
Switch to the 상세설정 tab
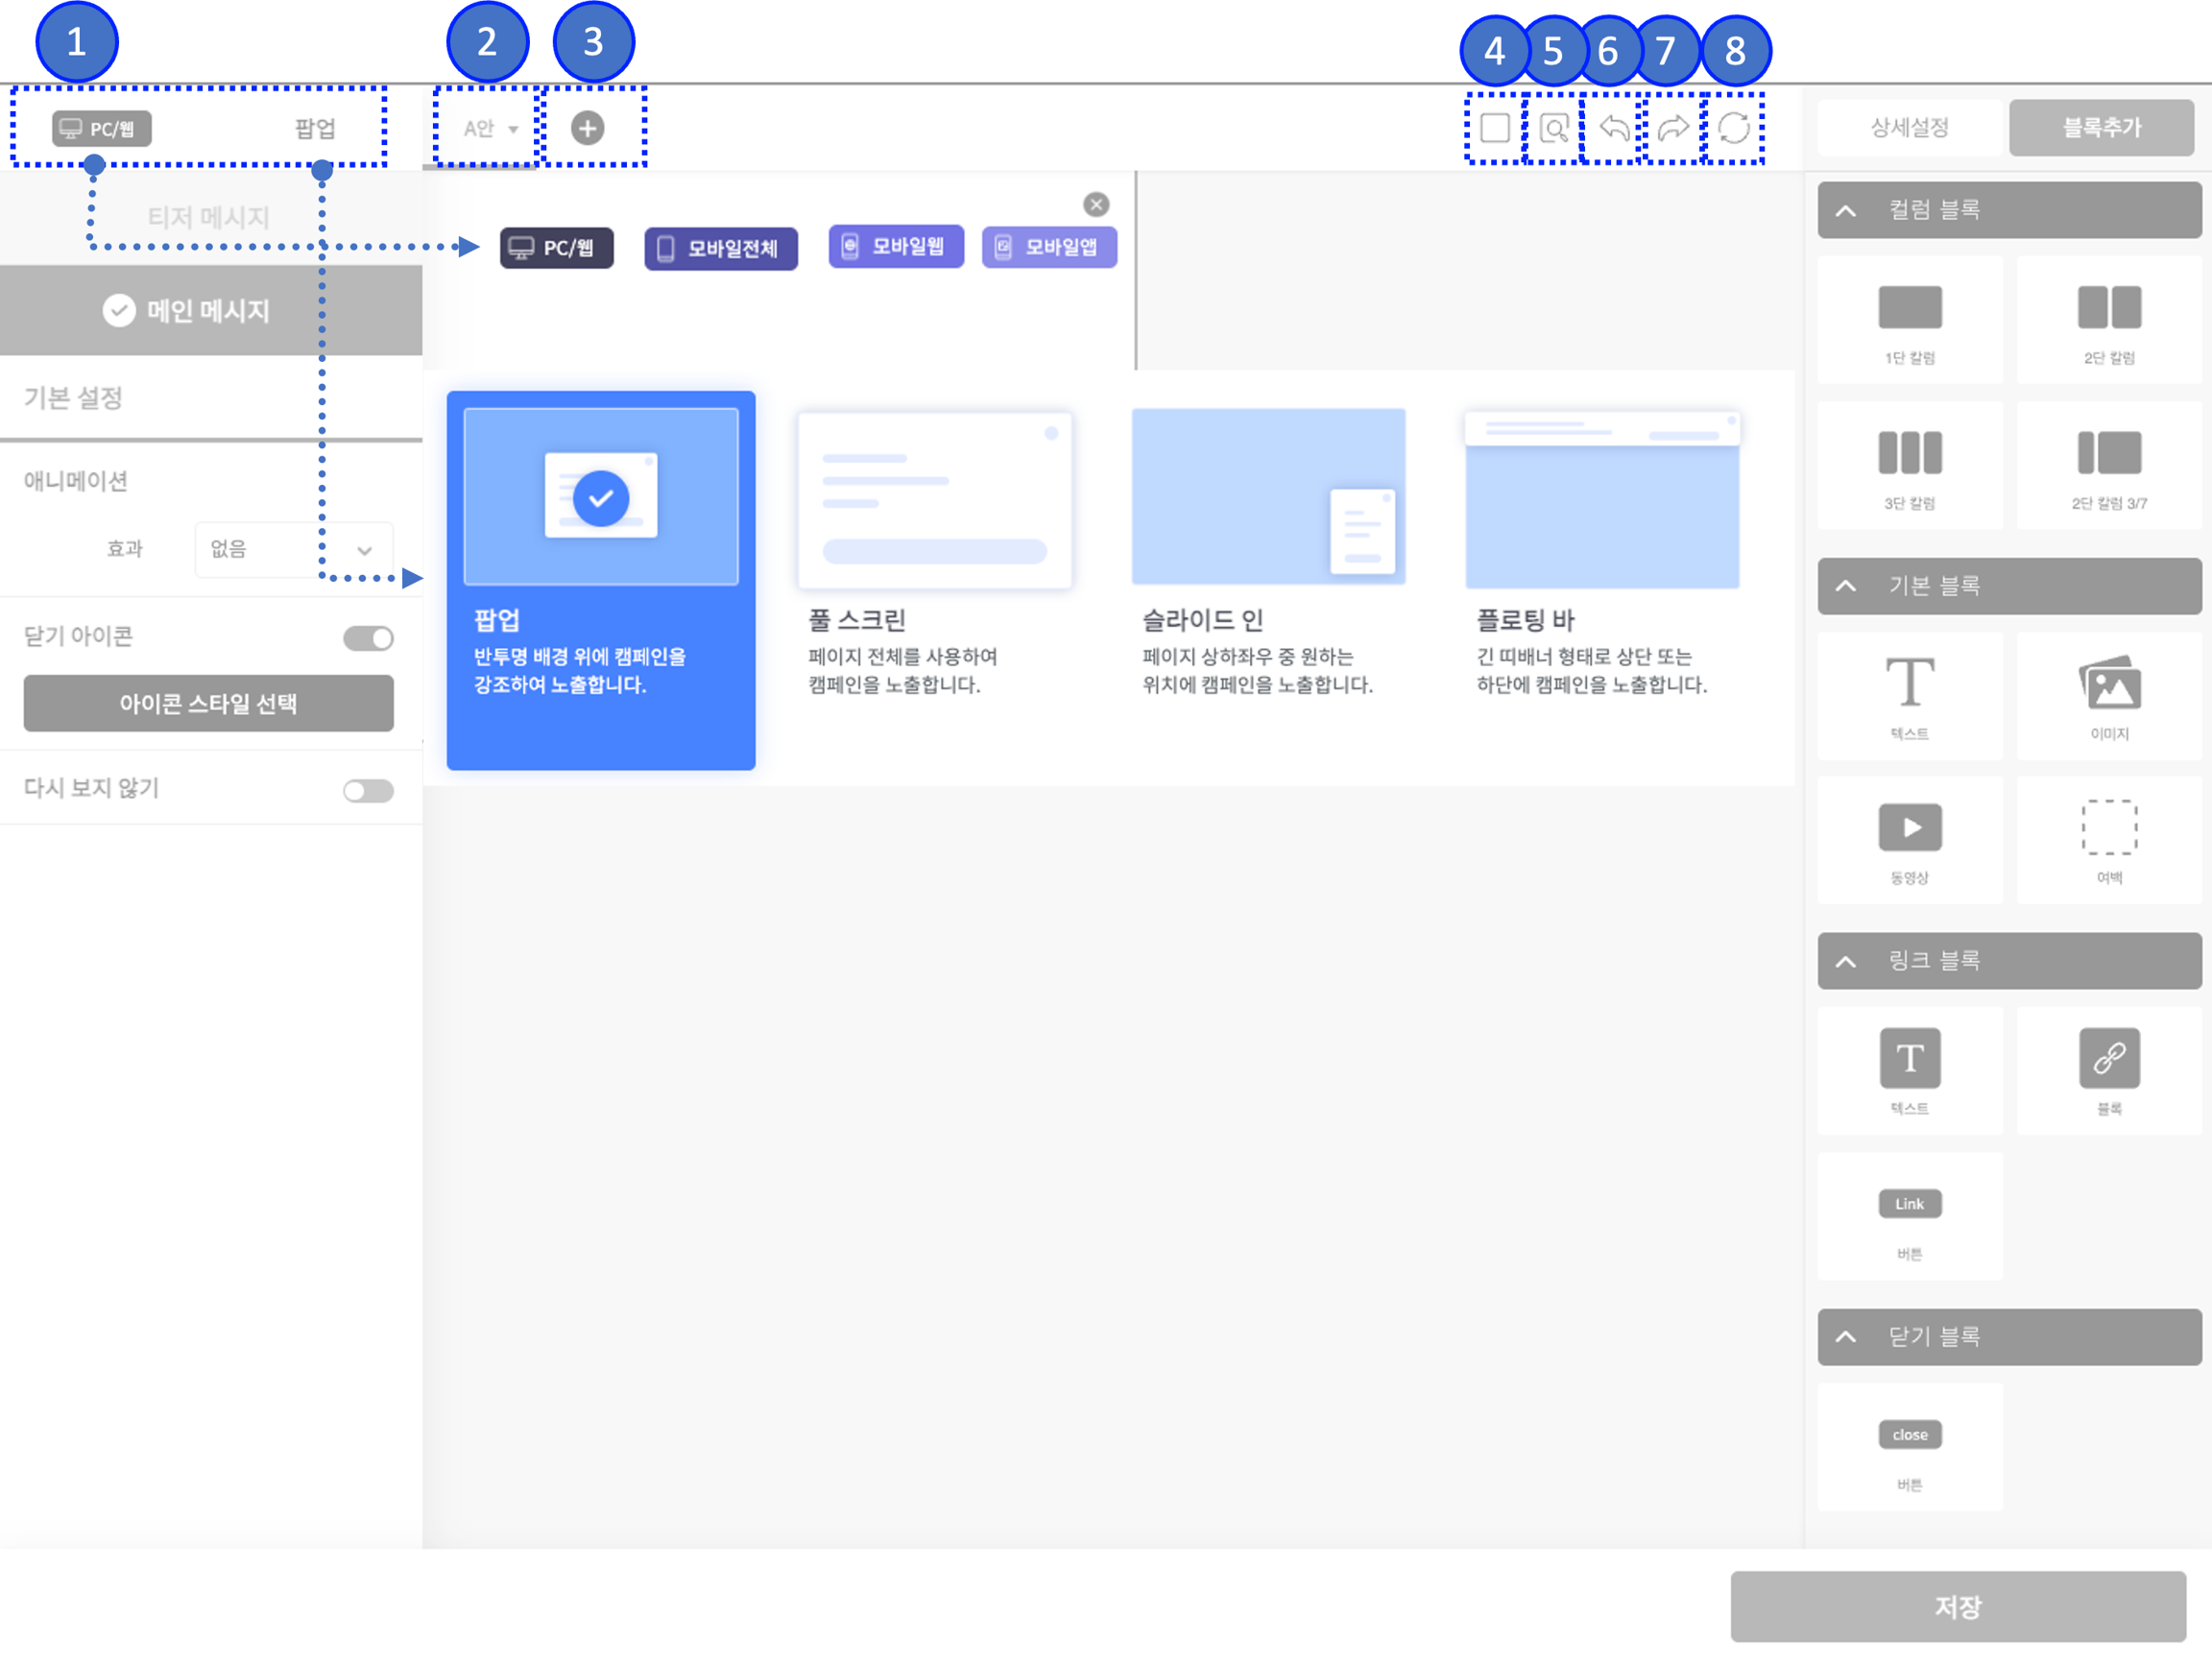[1909, 128]
